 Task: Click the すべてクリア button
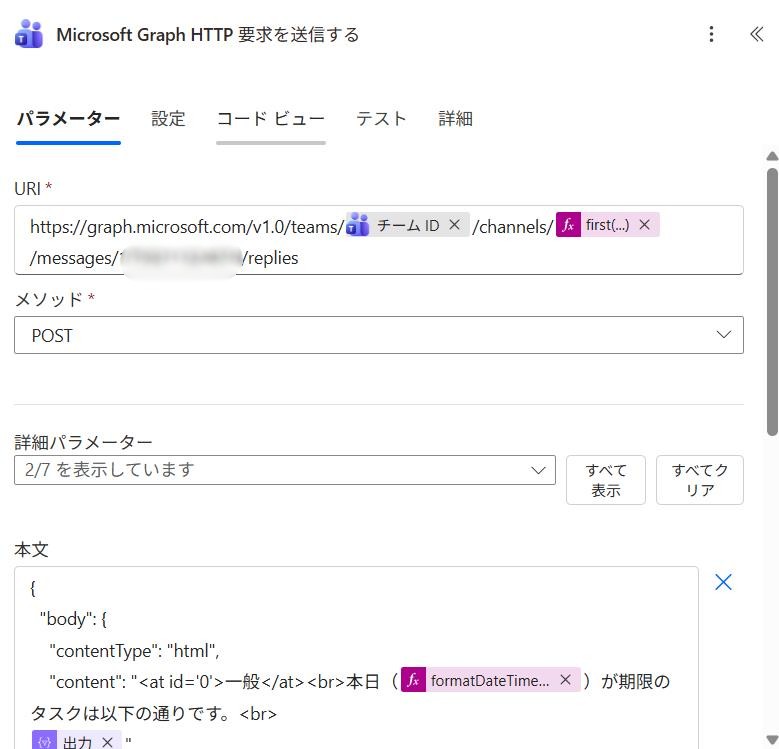699,480
